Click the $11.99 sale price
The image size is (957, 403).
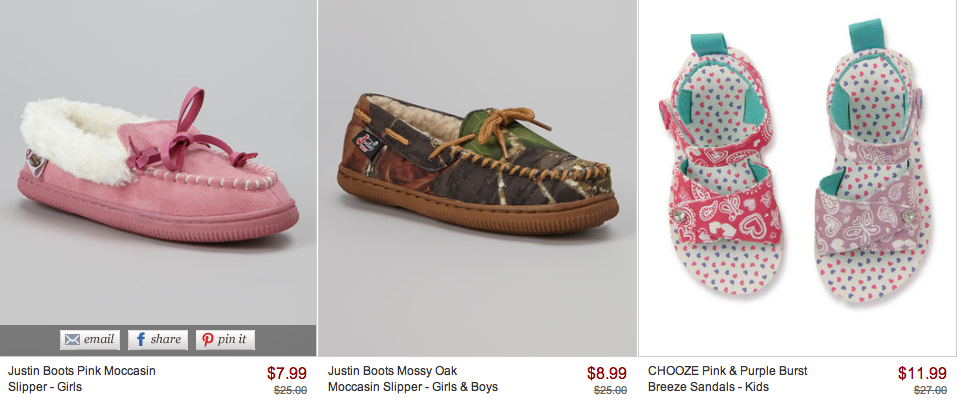click(922, 373)
